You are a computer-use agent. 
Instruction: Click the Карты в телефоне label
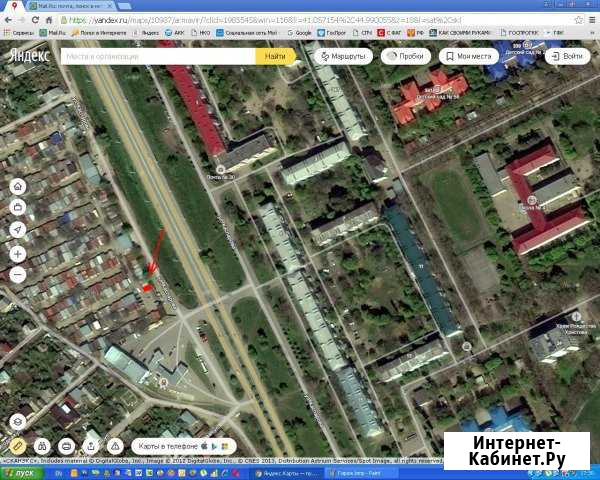168,446
